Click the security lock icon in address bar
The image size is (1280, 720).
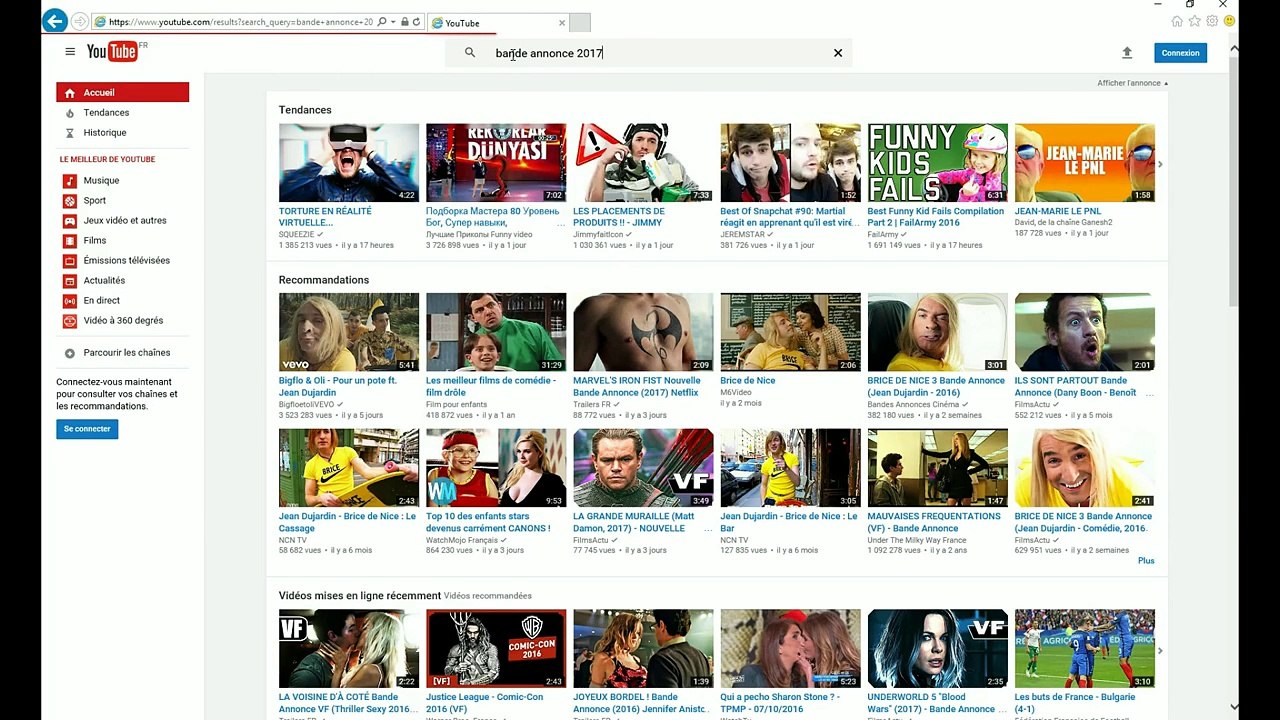tap(404, 22)
